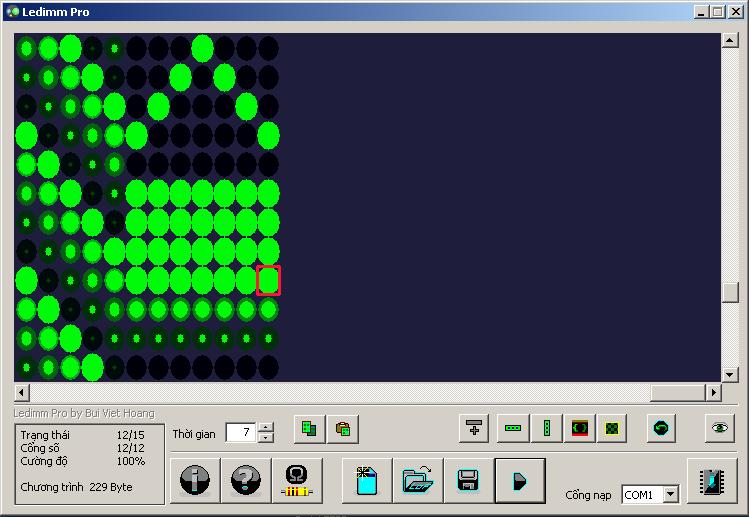Click the Ledimm Pro title bar app icon
The image size is (749, 517).
tap(12, 12)
